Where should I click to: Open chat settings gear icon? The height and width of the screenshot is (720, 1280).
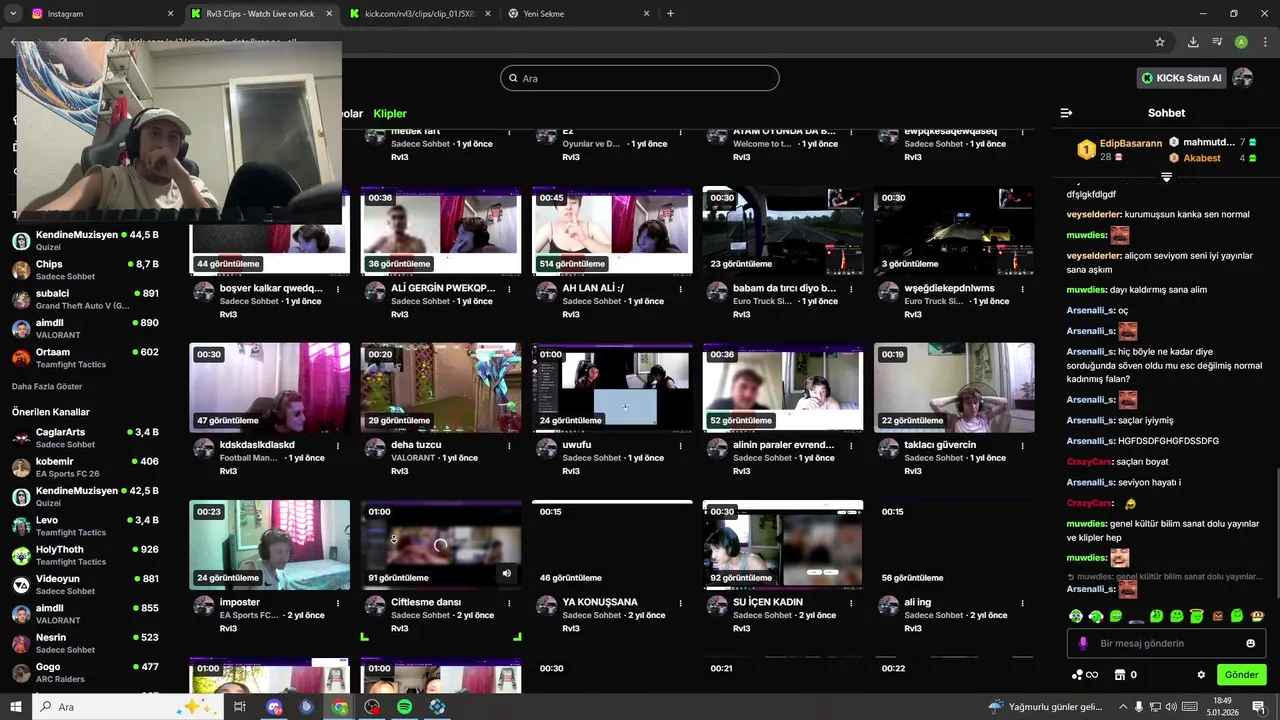(x=1201, y=675)
